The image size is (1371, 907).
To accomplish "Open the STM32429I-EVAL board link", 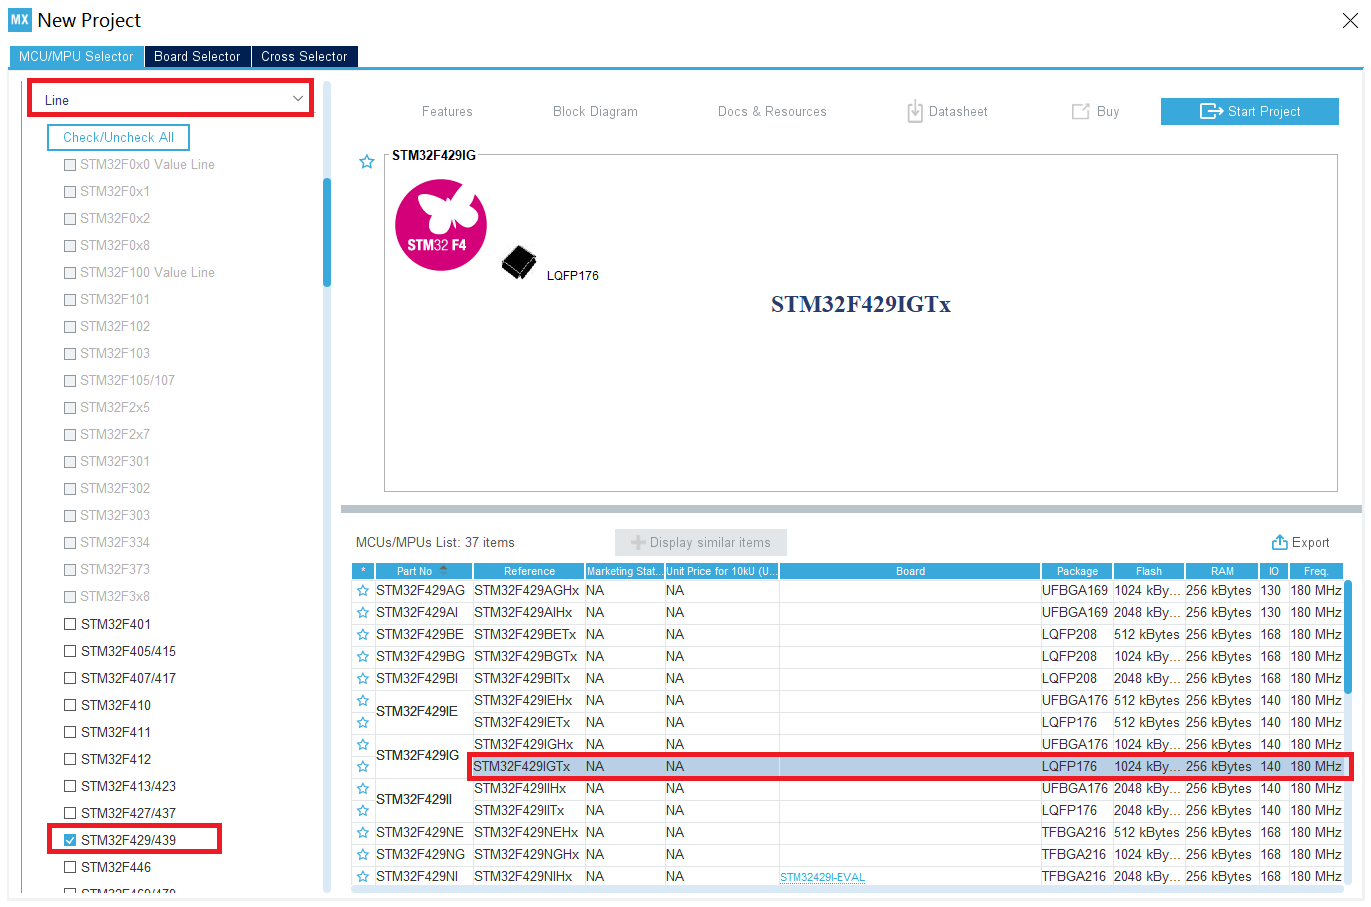I will point(822,878).
